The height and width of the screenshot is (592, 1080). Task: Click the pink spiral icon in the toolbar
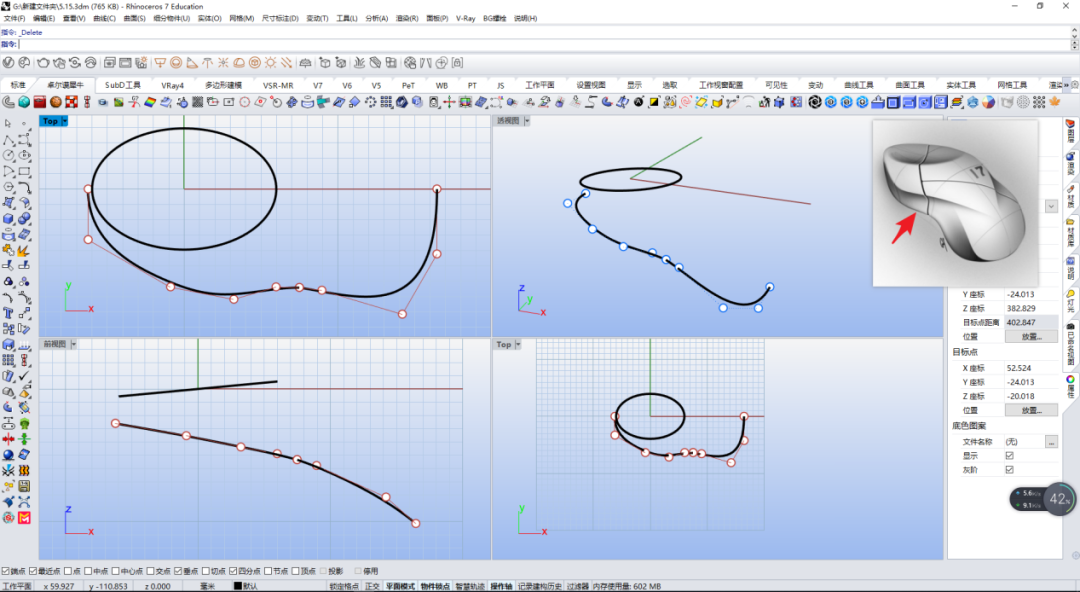pos(685,102)
